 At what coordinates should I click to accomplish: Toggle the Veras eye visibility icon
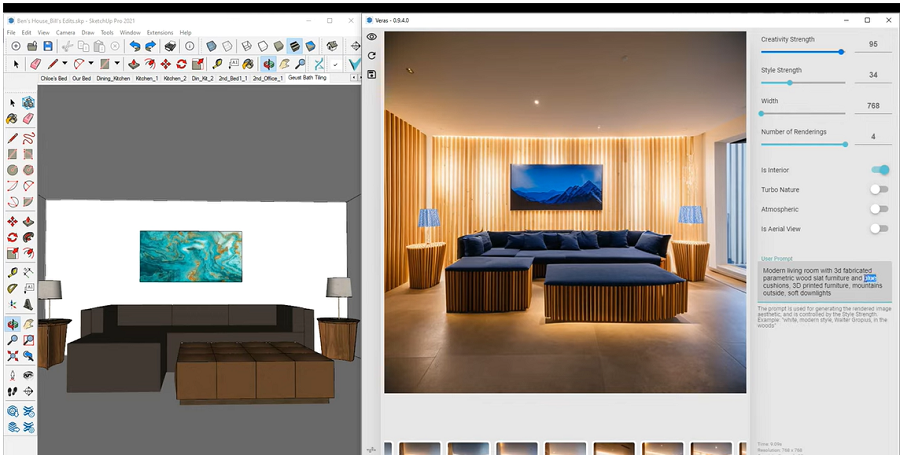(372, 37)
